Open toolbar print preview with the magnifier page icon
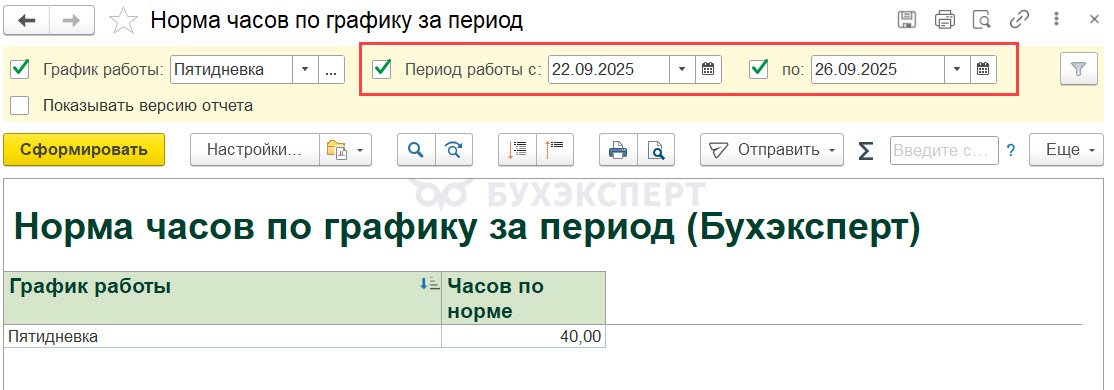 pos(656,150)
